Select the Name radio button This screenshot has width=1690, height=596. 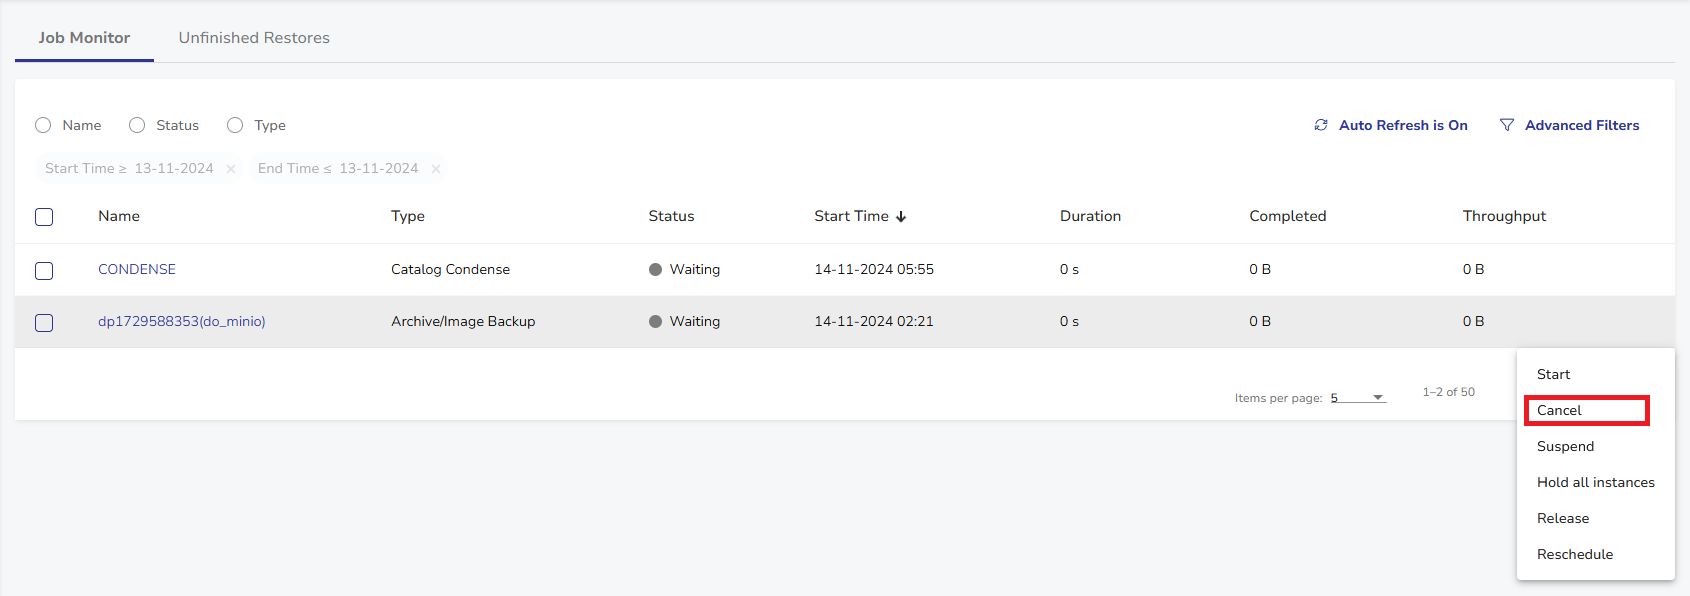43,125
